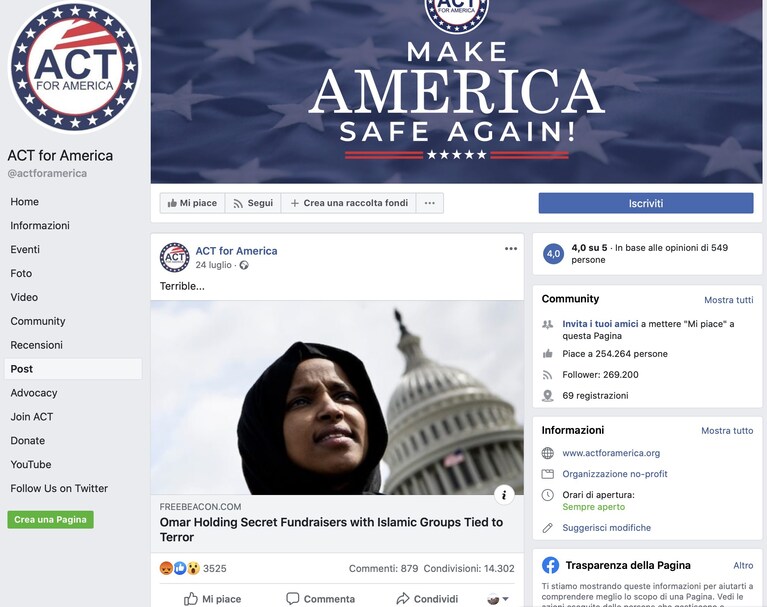
Task: Select Post in the sidebar
Action: [73, 369]
